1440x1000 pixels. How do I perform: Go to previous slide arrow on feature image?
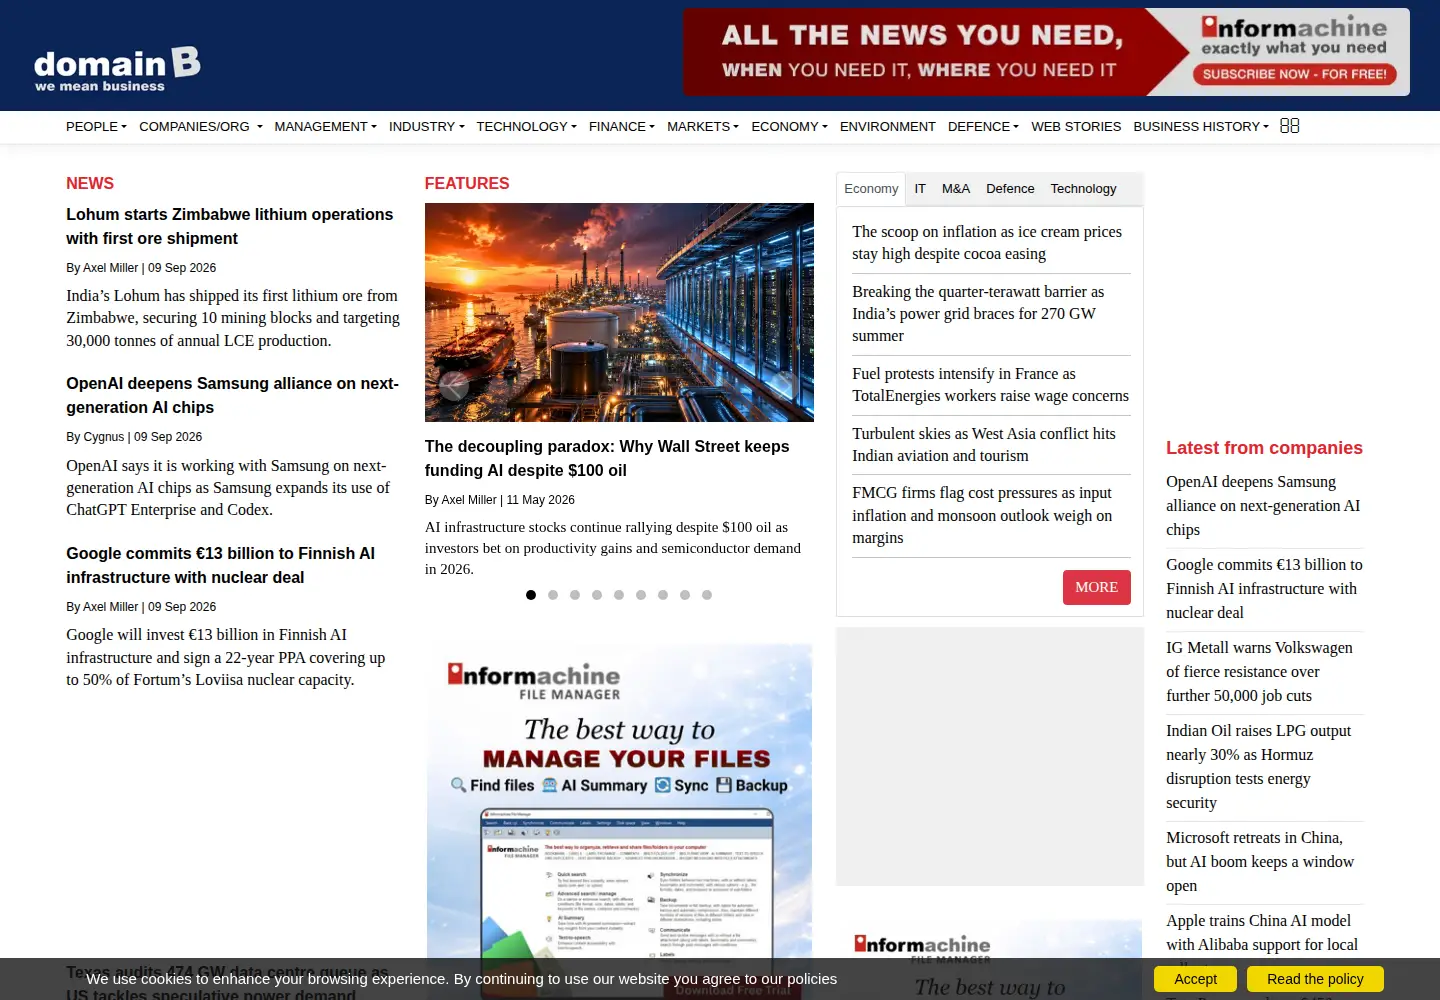tap(453, 386)
